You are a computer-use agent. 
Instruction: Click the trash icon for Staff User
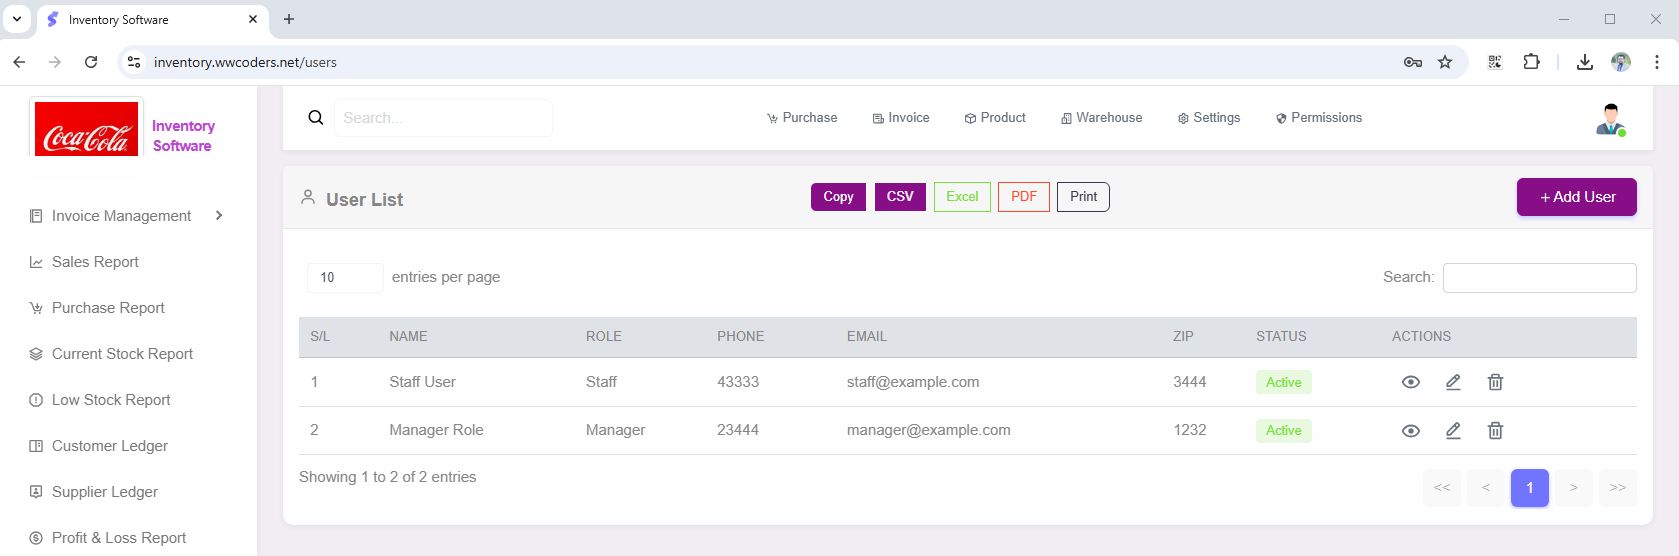[x=1495, y=382]
